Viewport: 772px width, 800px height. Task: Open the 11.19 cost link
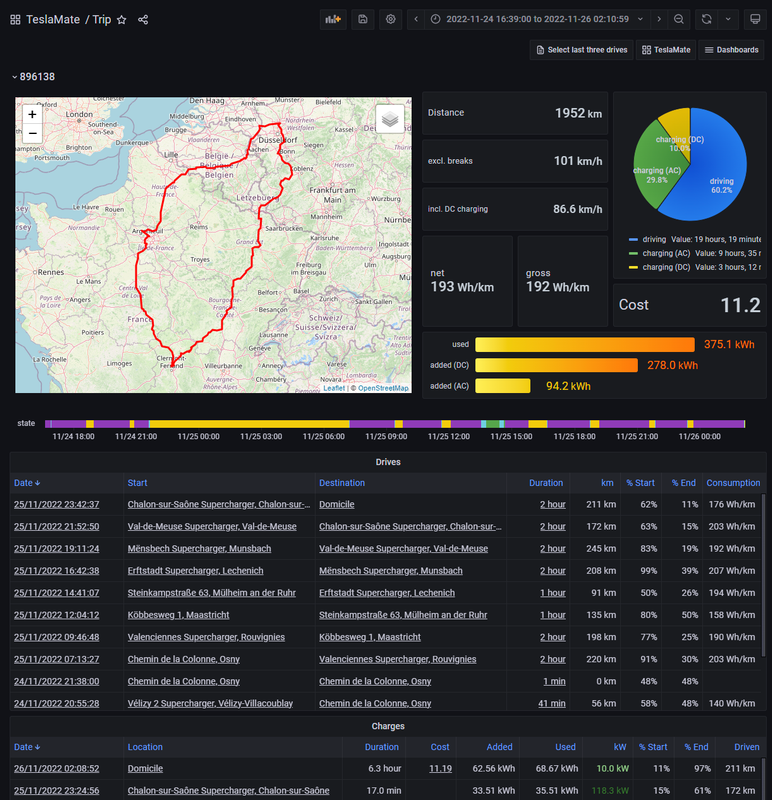pyautogui.click(x=440, y=768)
